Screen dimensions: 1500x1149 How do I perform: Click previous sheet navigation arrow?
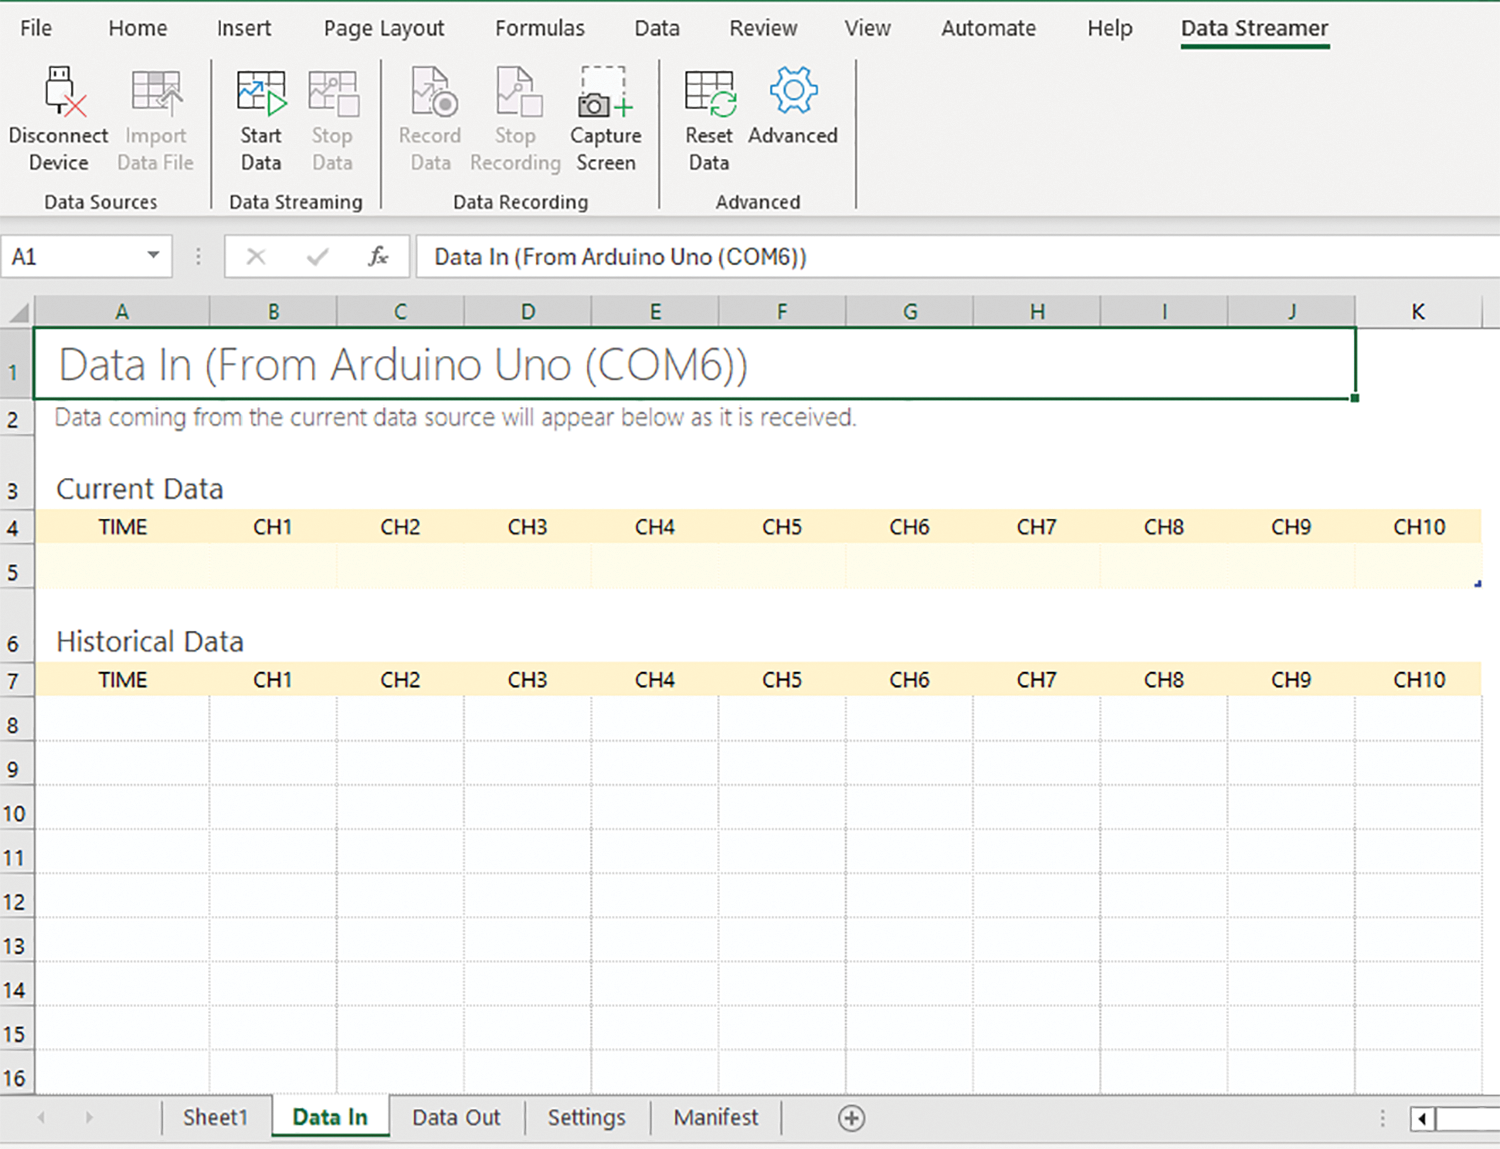(x=41, y=1118)
